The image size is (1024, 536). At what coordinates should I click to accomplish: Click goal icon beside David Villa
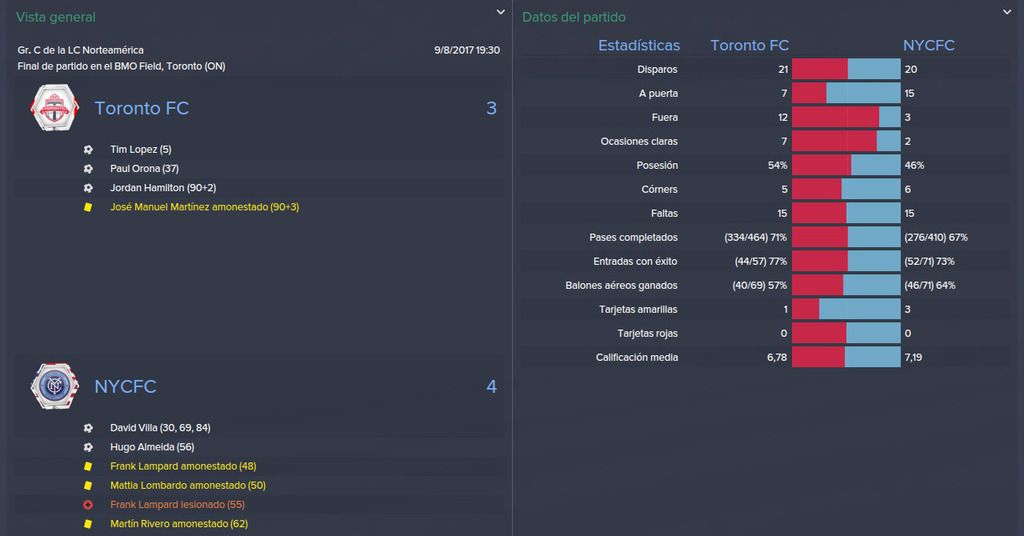coord(88,428)
